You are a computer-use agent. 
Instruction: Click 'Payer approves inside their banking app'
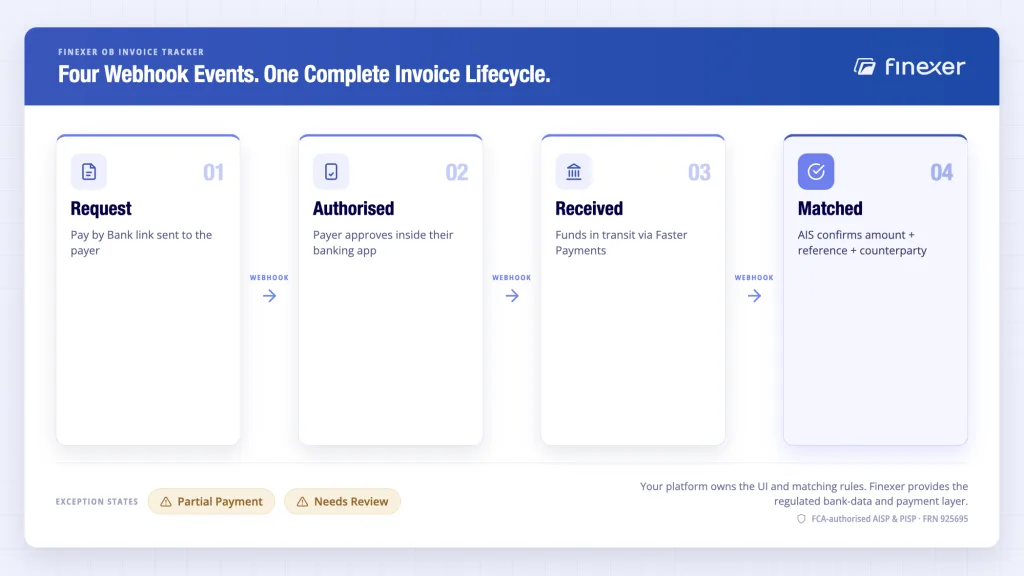click(383, 242)
